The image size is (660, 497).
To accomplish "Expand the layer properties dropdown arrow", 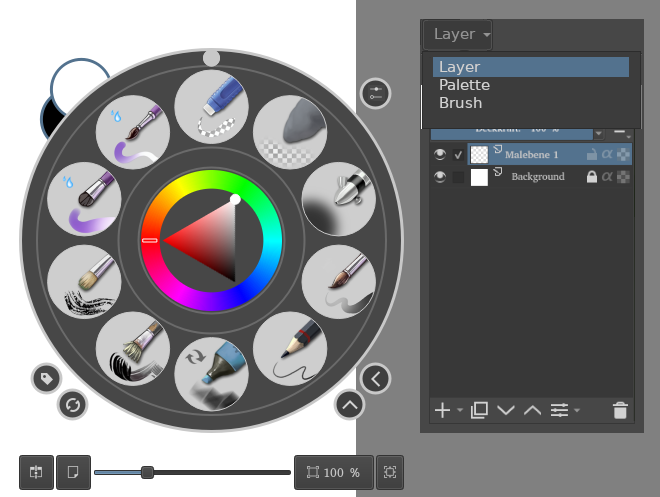I will coord(577,411).
